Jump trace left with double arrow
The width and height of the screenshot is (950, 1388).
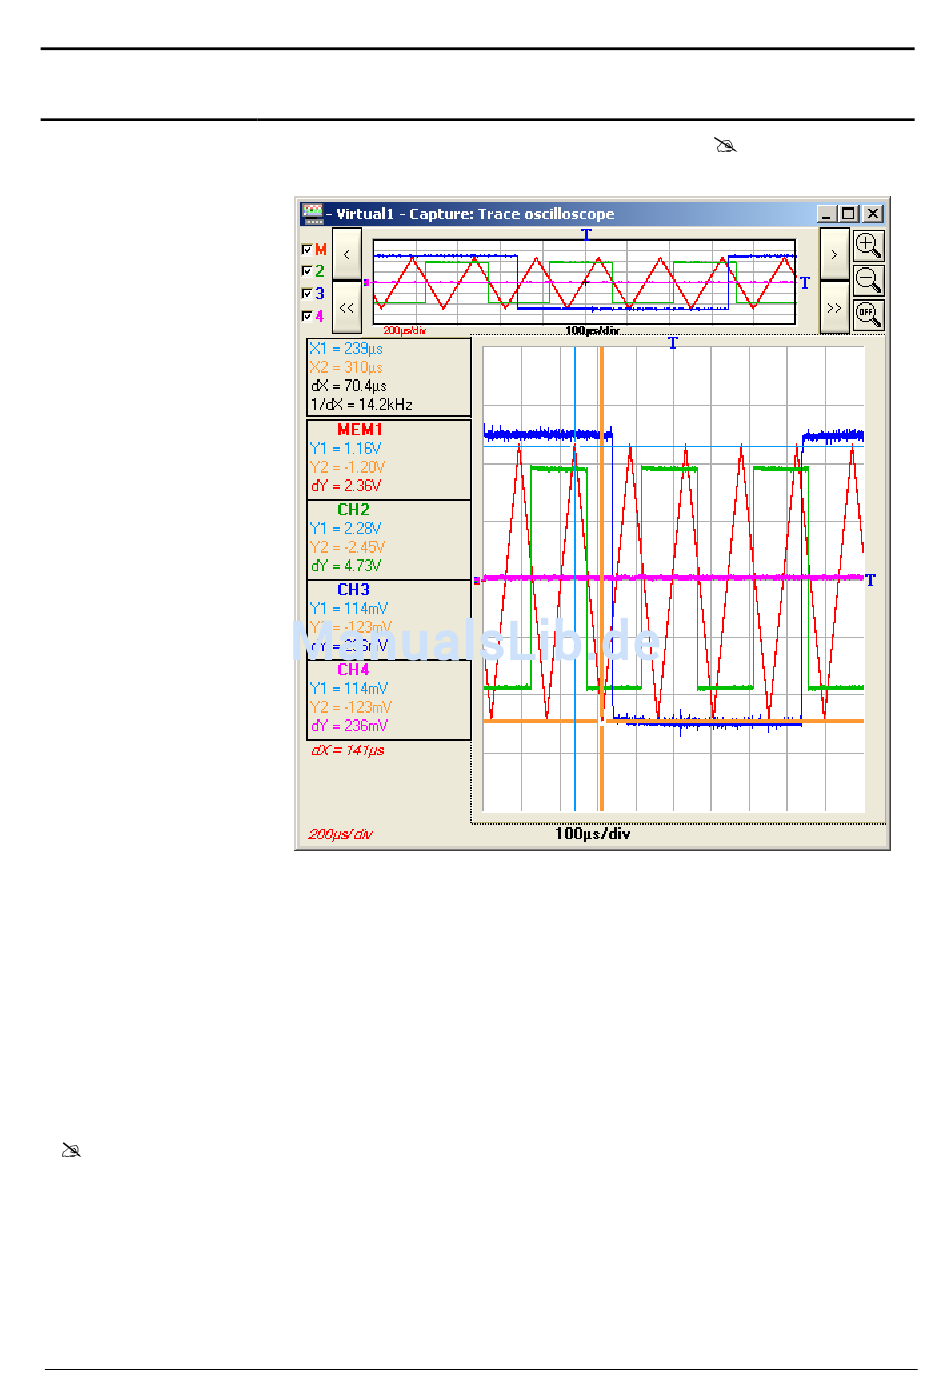pyautogui.click(x=347, y=308)
